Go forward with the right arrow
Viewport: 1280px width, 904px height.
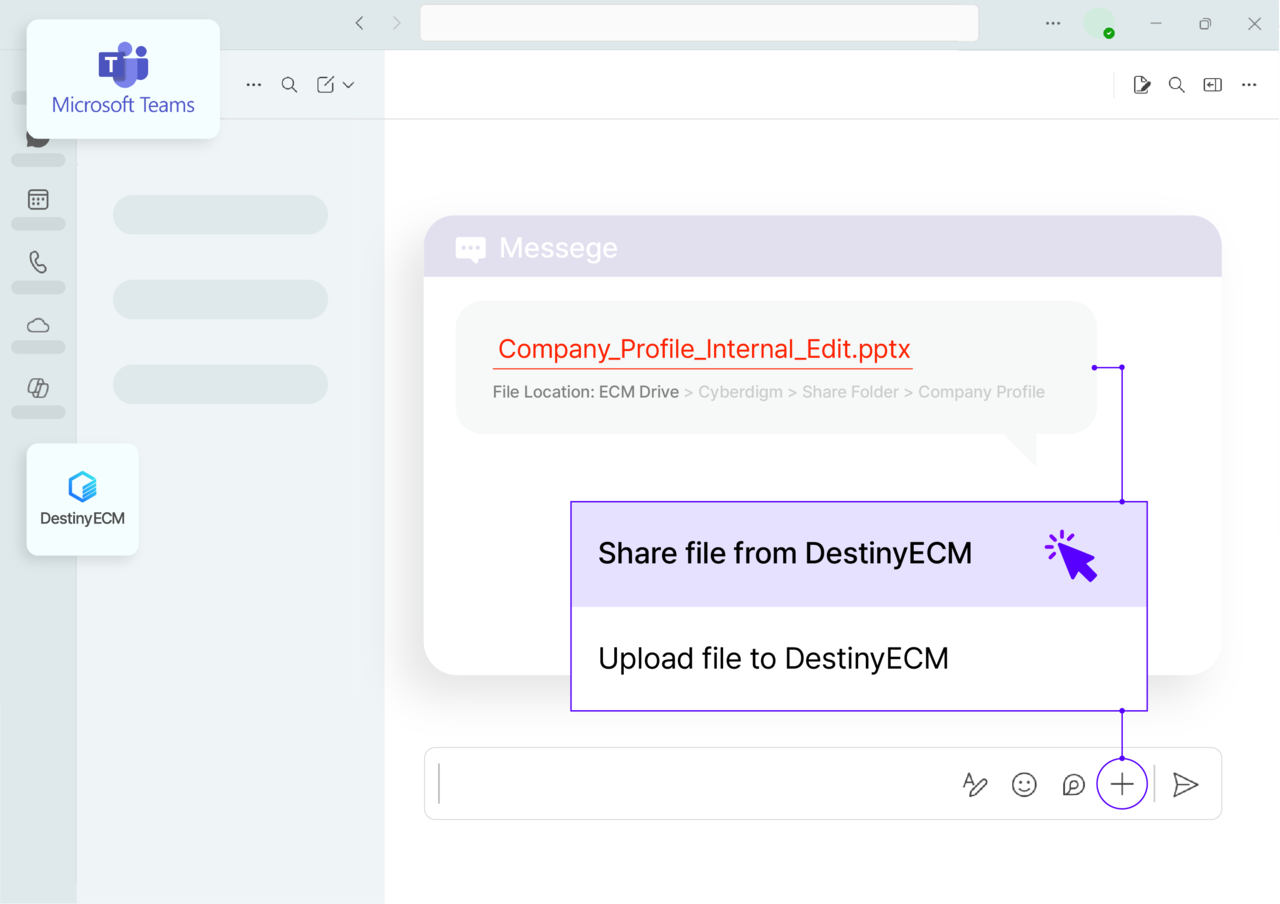click(x=397, y=23)
